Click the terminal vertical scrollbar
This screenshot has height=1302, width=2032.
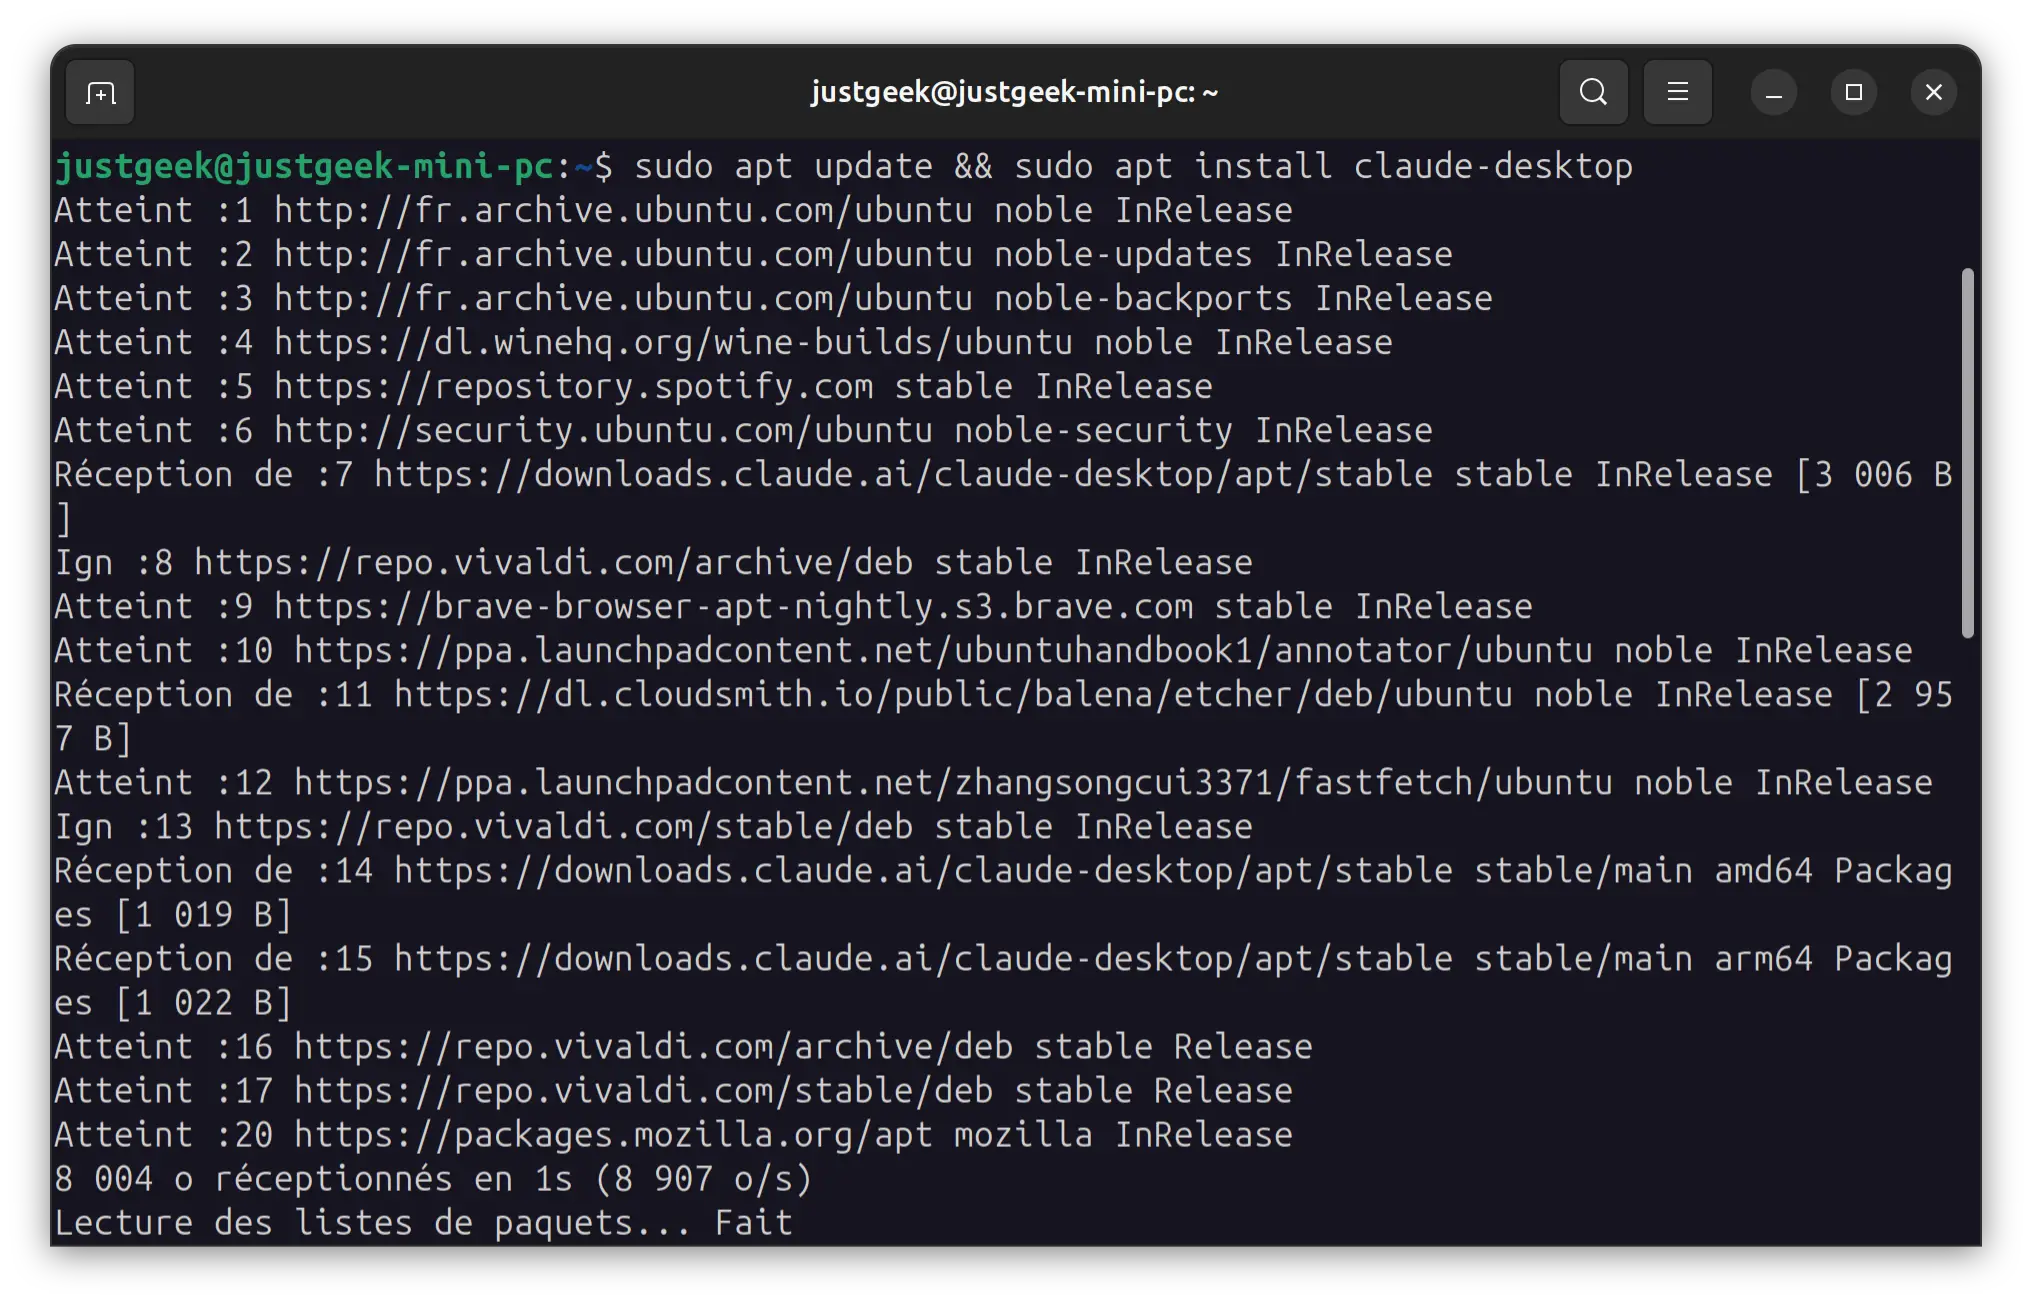1967,452
